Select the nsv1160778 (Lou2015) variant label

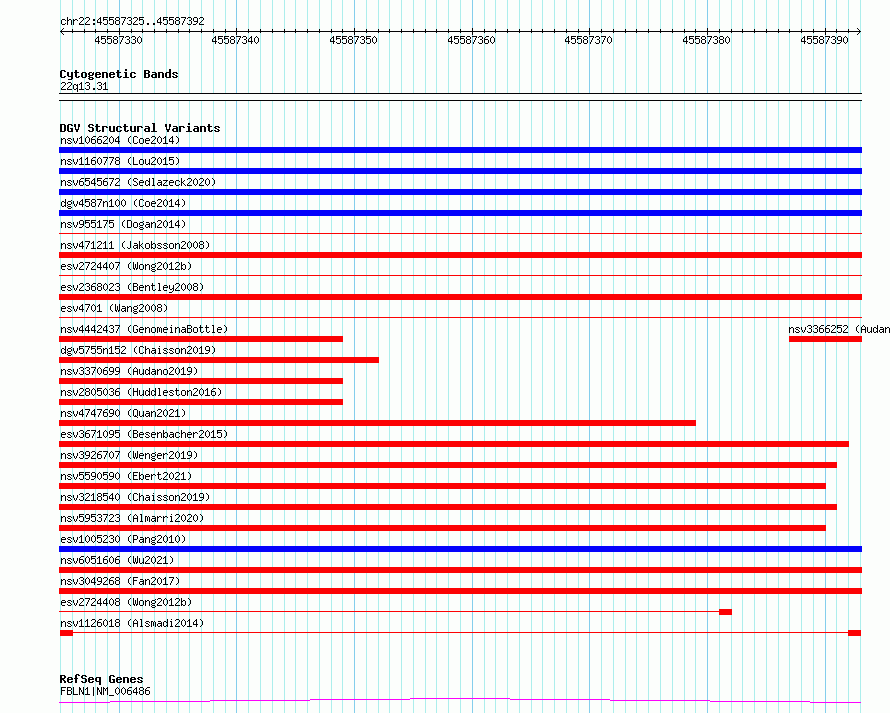(x=120, y=161)
